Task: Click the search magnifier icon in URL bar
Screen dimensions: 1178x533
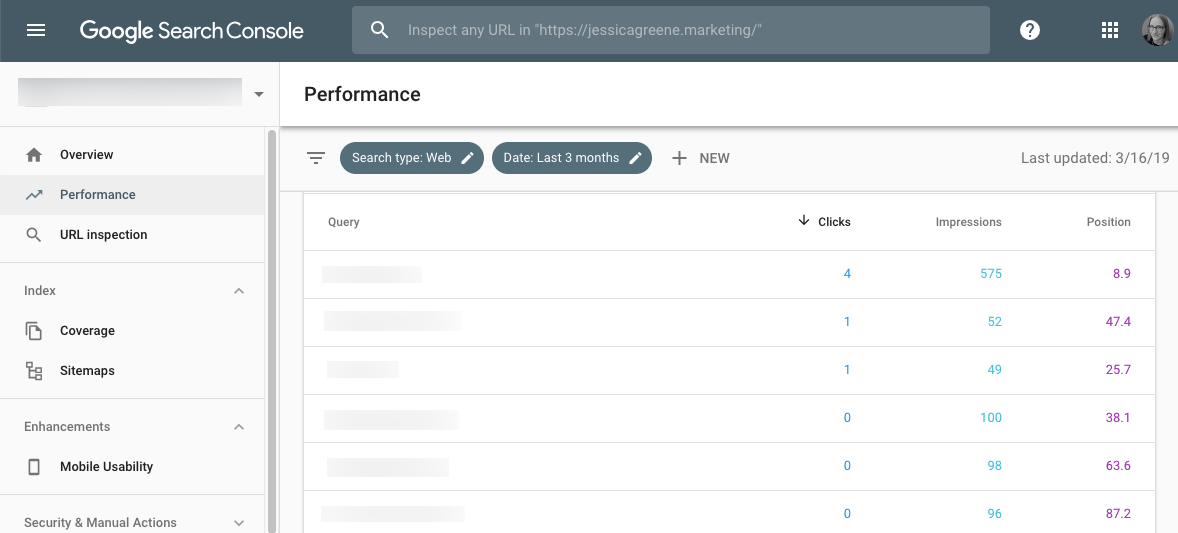Action: tap(379, 30)
